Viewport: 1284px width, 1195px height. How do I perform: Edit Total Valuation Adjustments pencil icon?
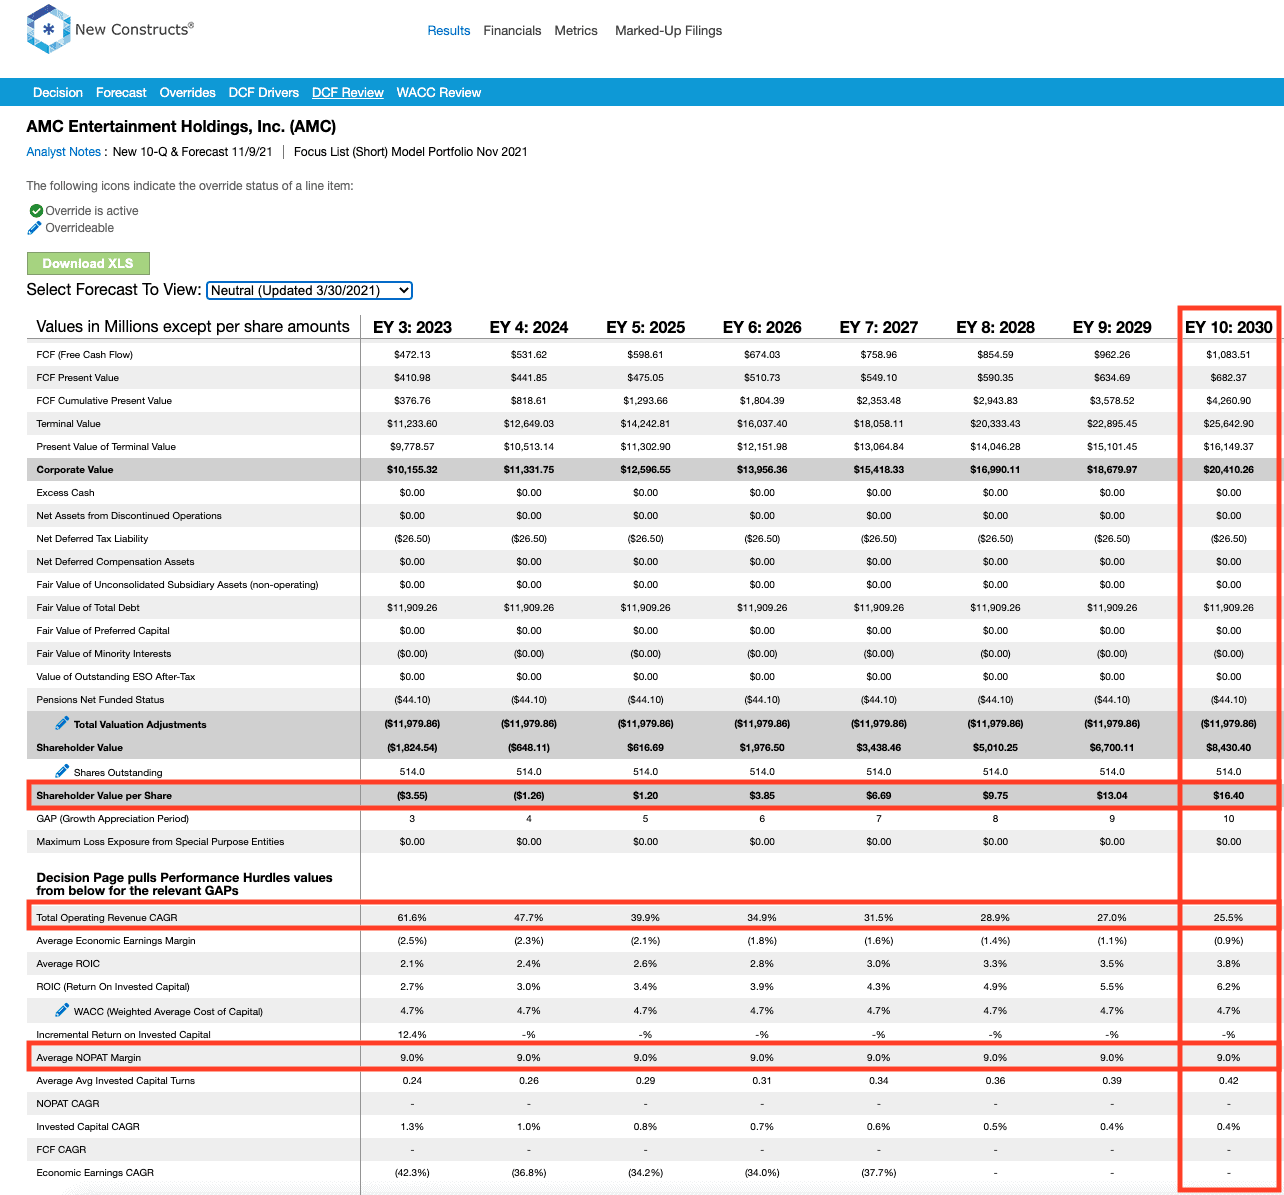pyautogui.click(x=62, y=723)
